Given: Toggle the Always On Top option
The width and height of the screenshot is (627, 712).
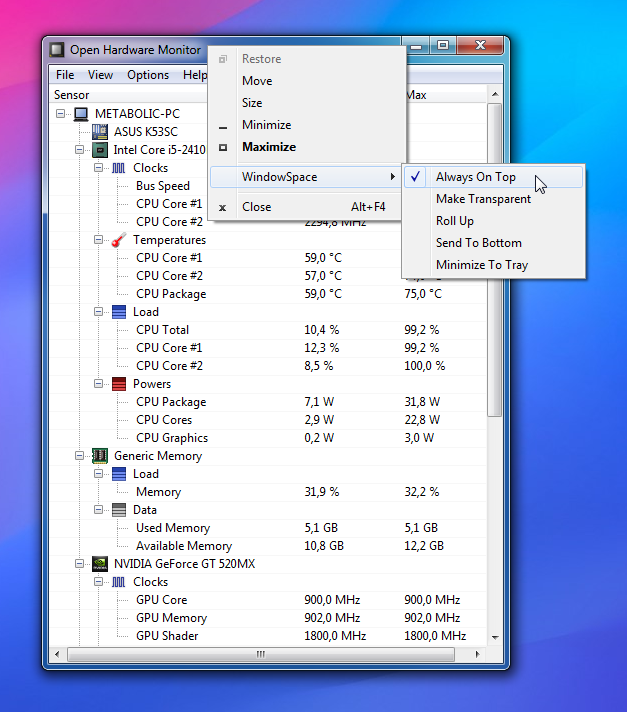Looking at the screenshot, I should [x=475, y=177].
